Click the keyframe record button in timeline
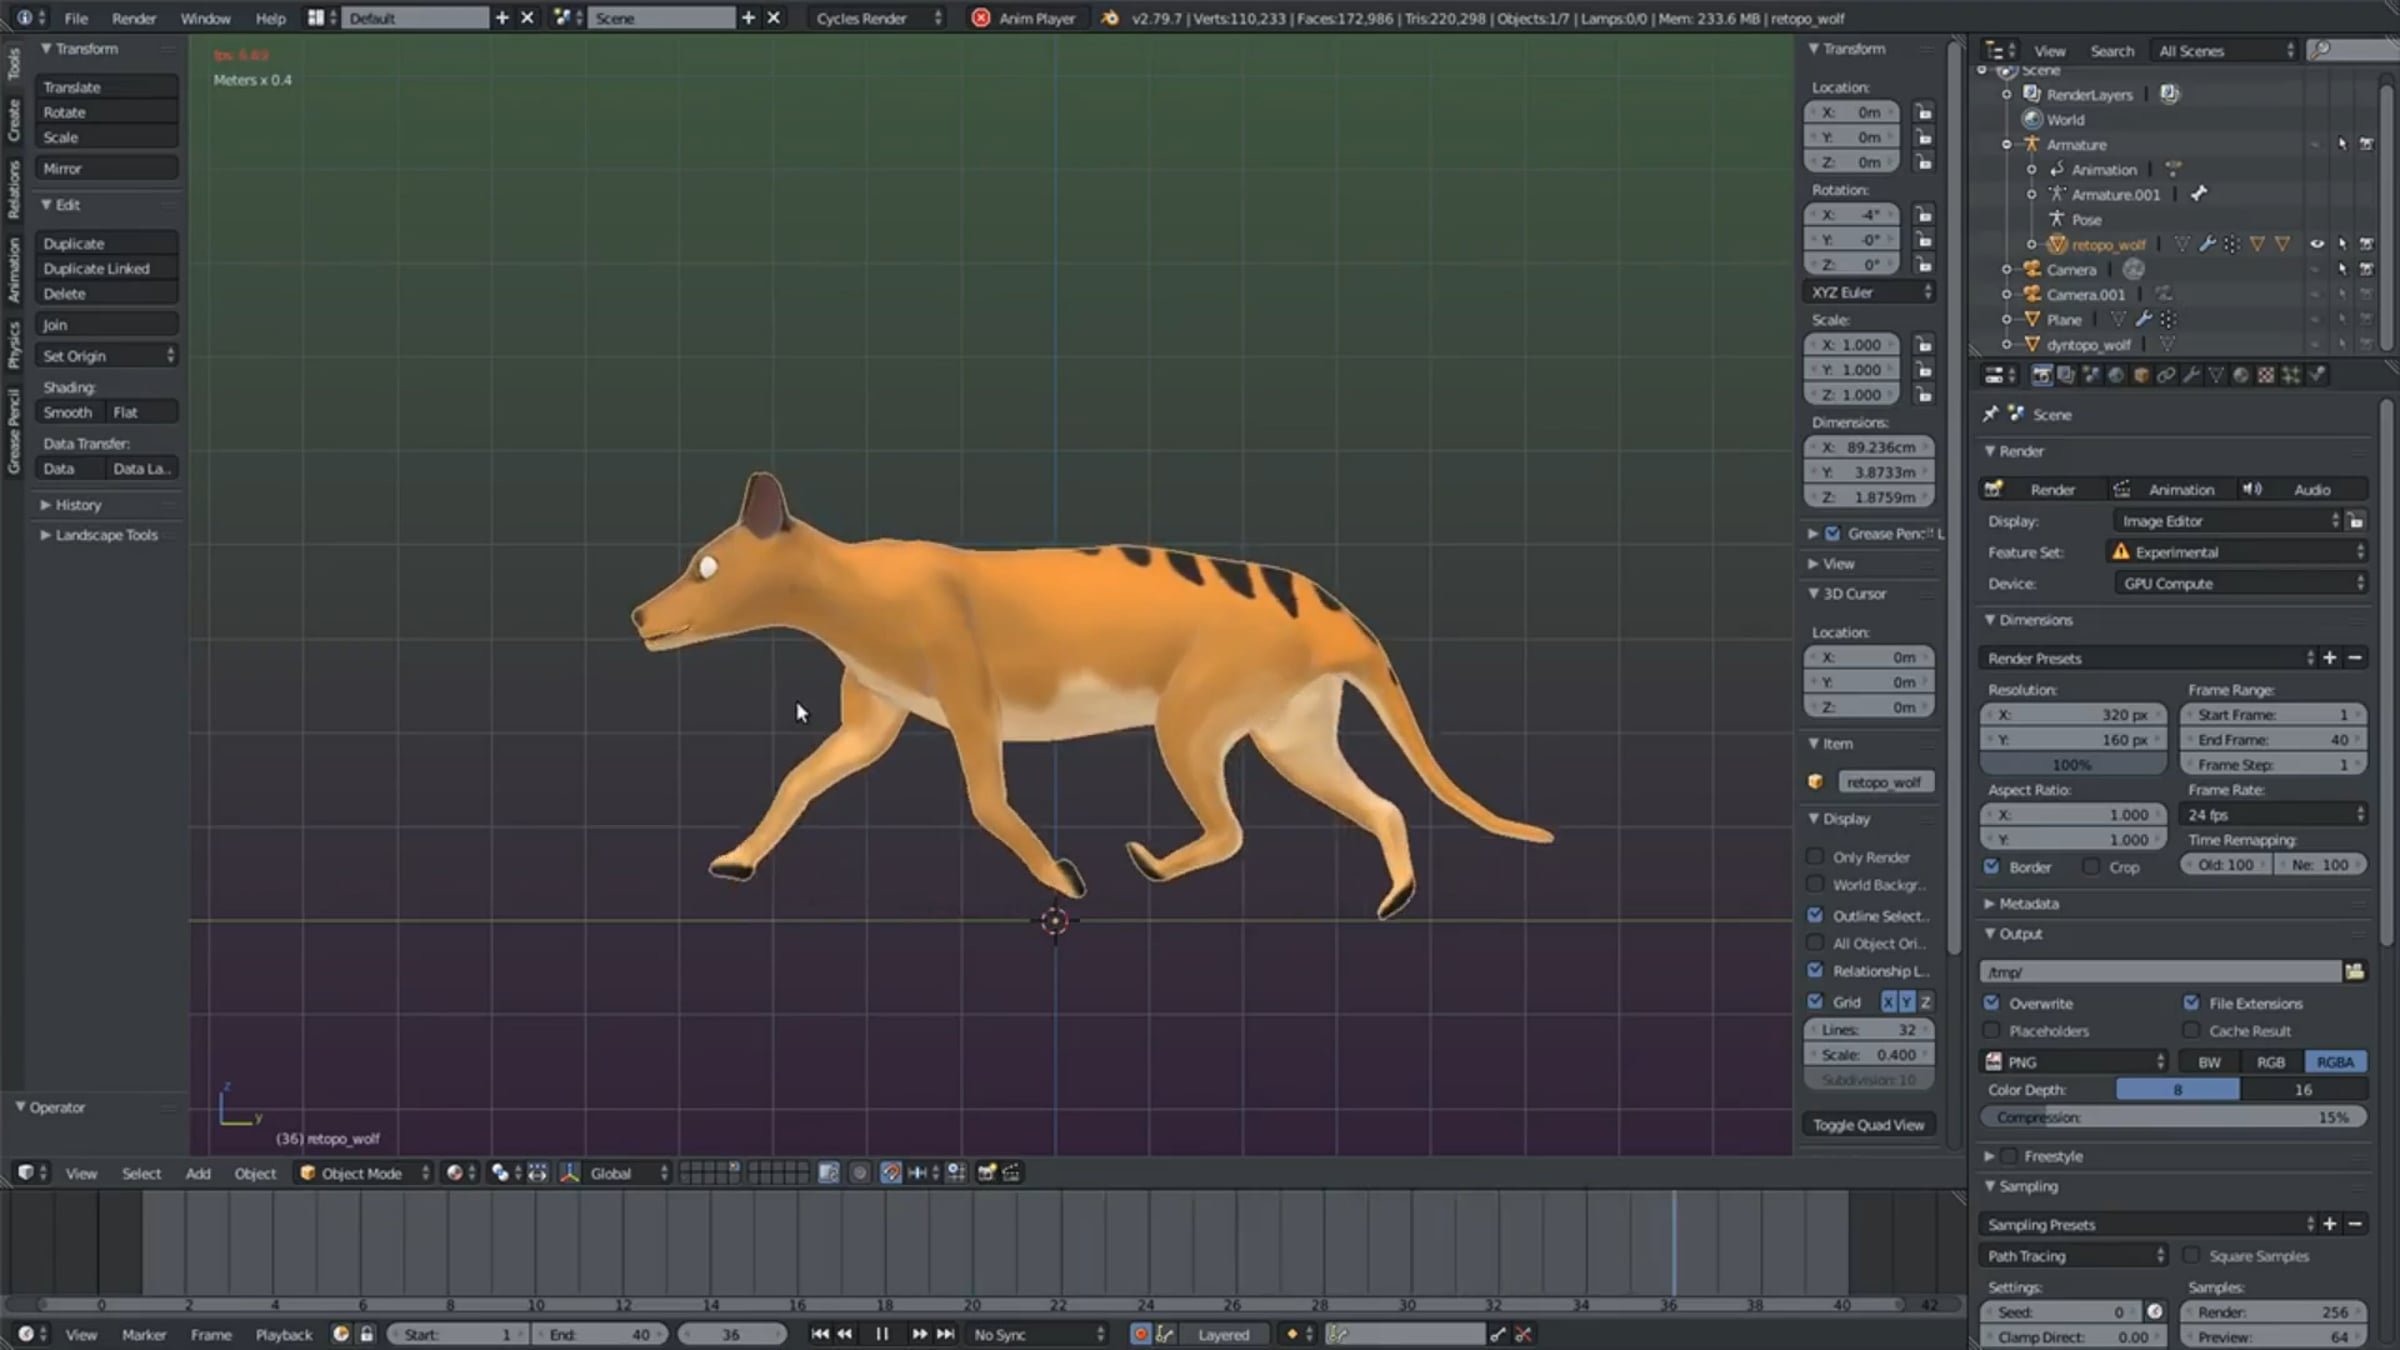 (1139, 1334)
